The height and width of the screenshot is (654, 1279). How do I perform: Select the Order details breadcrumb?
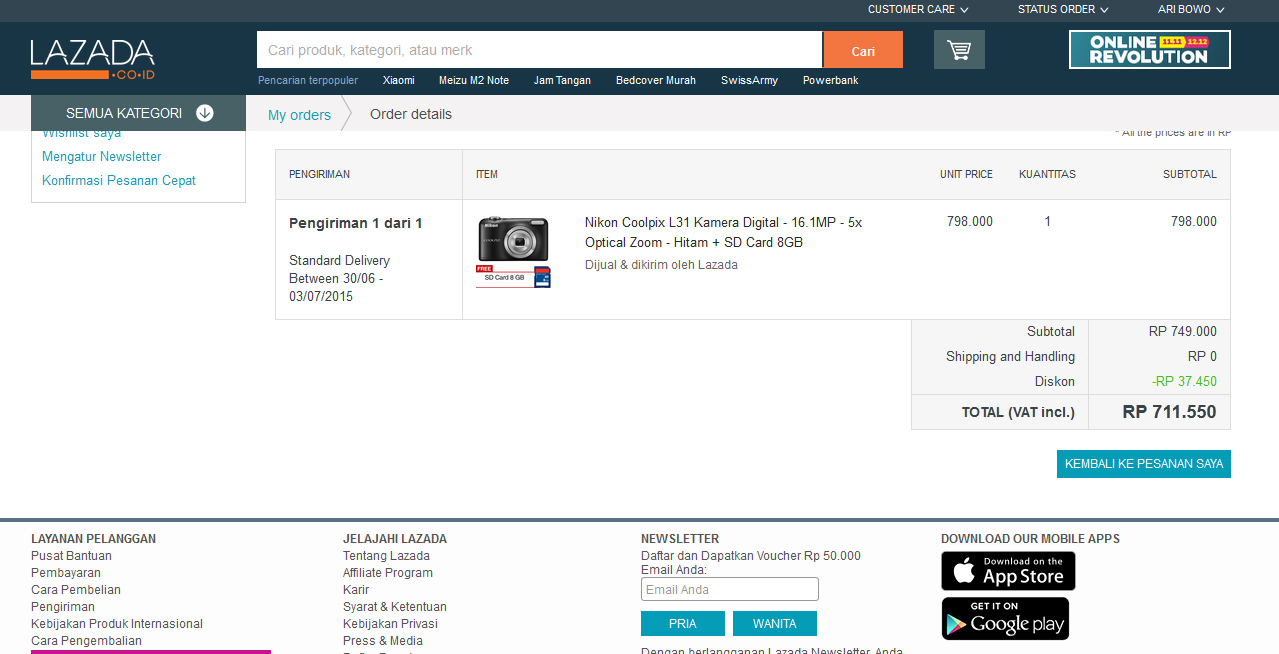[x=411, y=114]
